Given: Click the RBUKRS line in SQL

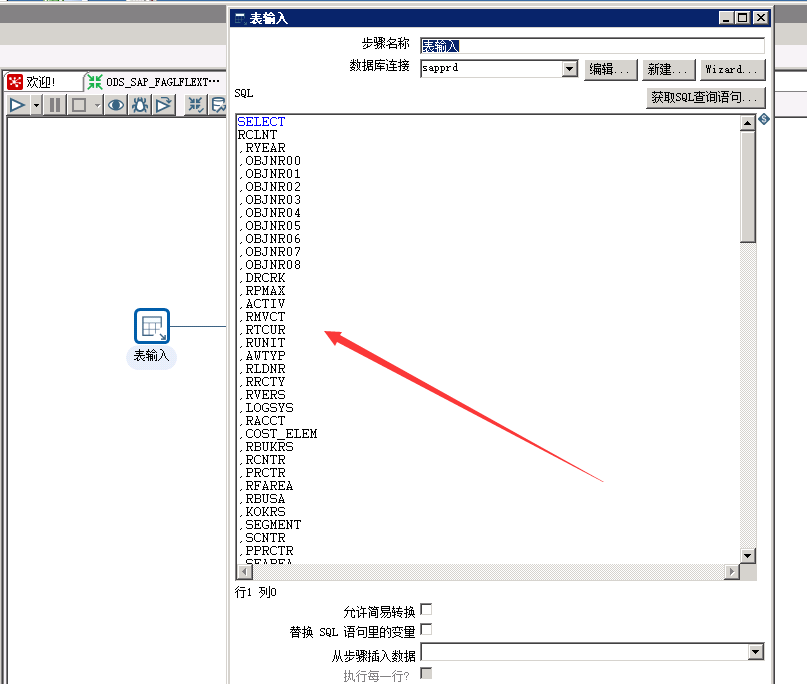Looking at the screenshot, I should pos(266,447).
